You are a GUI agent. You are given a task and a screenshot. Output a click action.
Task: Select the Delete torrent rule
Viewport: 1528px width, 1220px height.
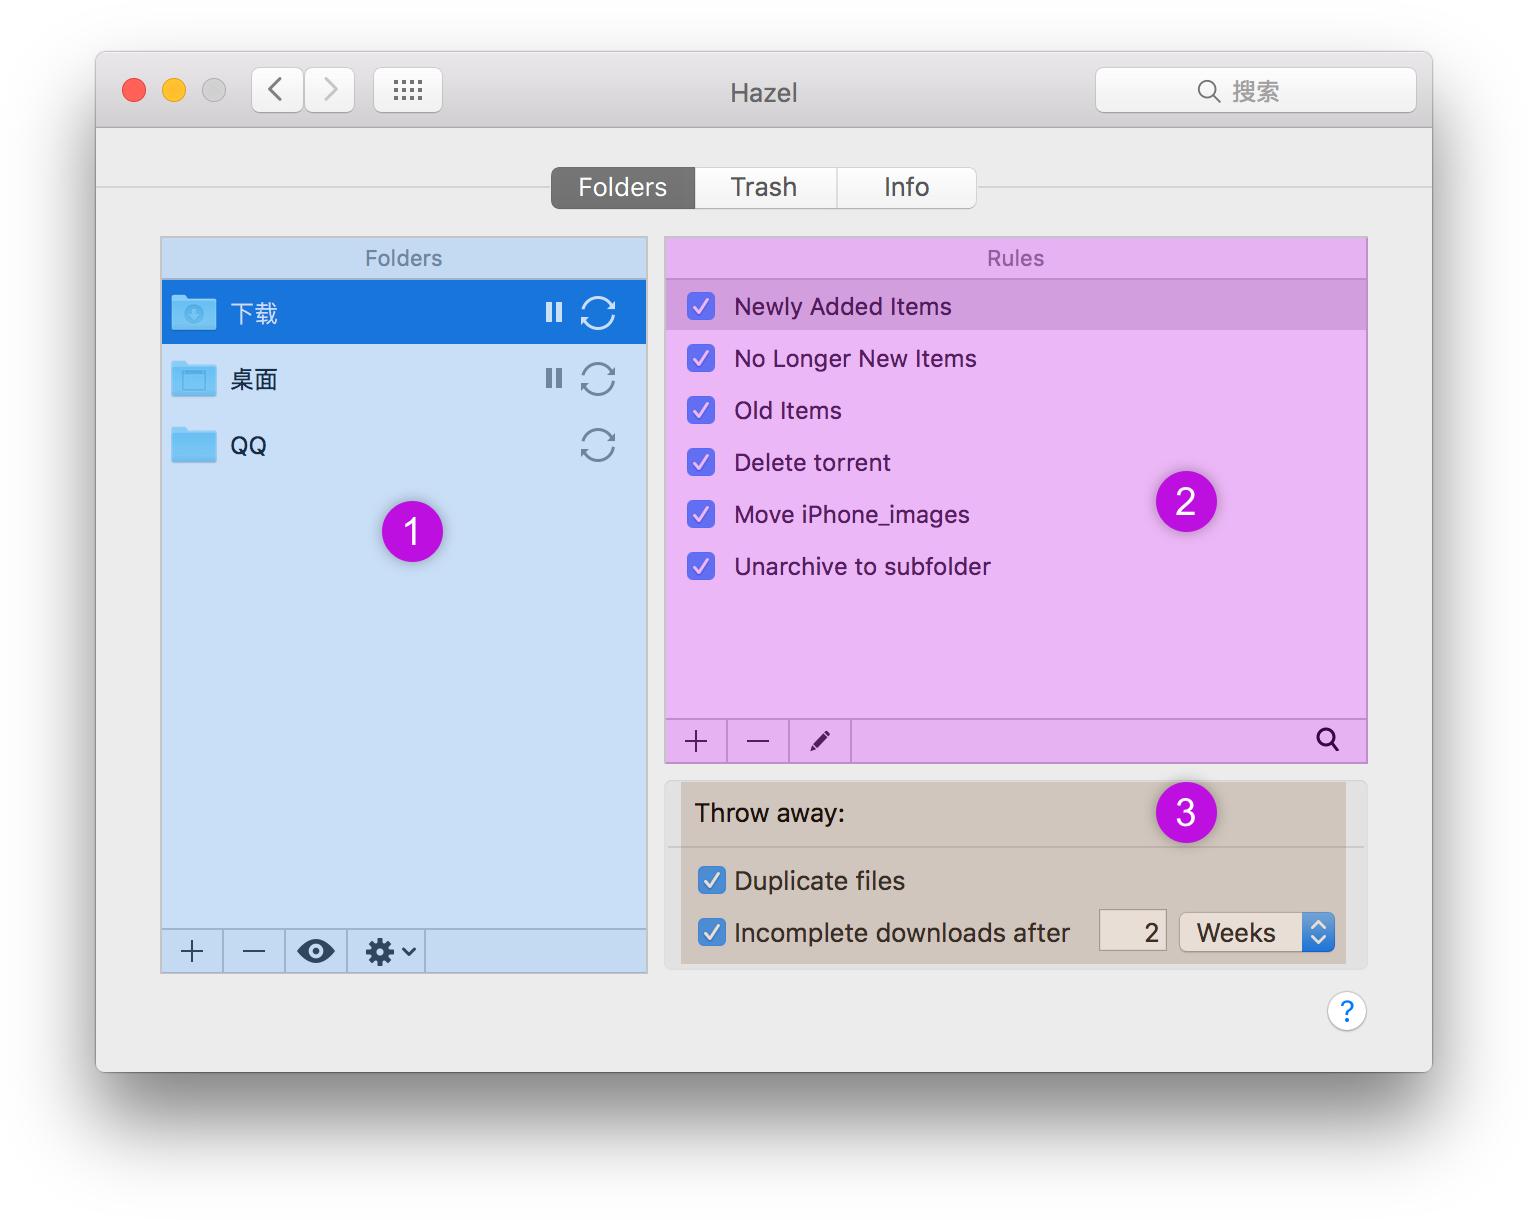[1016, 462]
